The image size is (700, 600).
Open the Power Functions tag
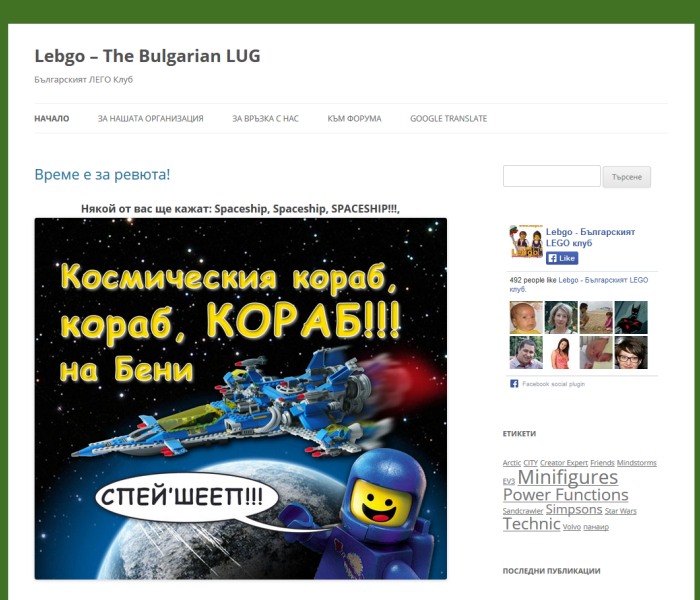coord(566,495)
